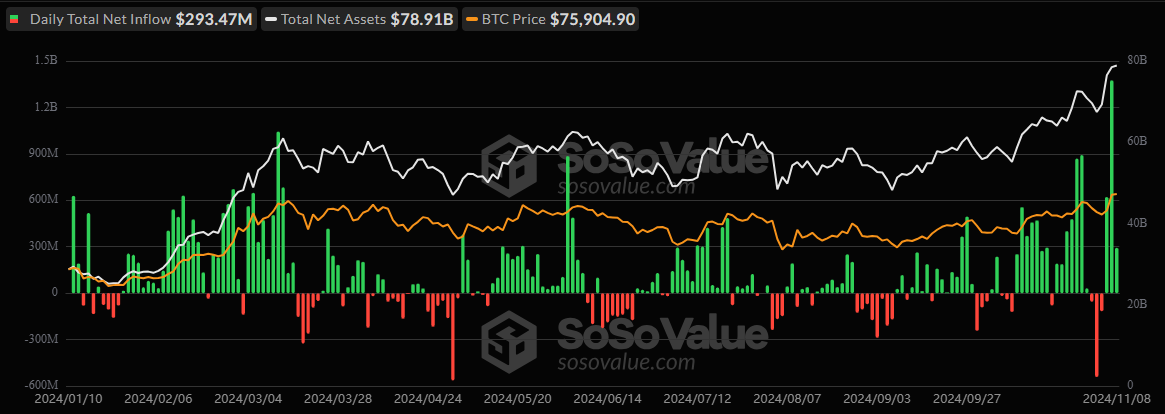The width and height of the screenshot is (1165, 414).
Task: Click the red-green inflow legend color marker
Action: click(14, 20)
